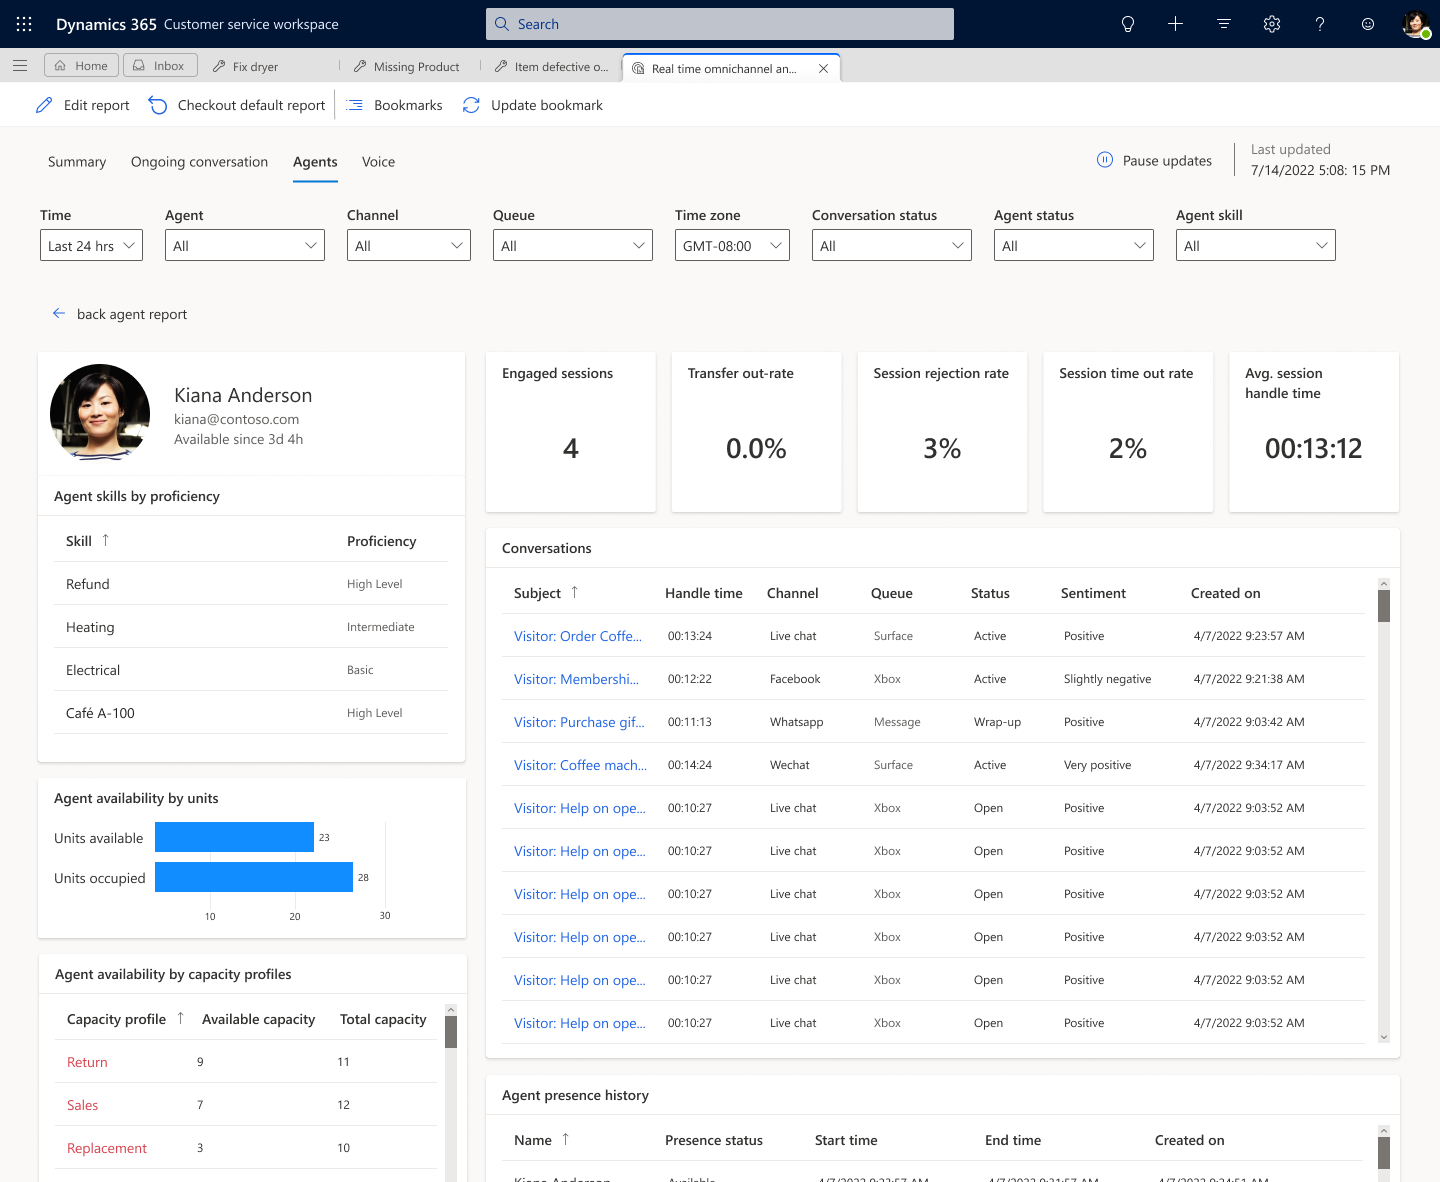
Task: Toggle the hamburger site map menu
Action: (20, 66)
